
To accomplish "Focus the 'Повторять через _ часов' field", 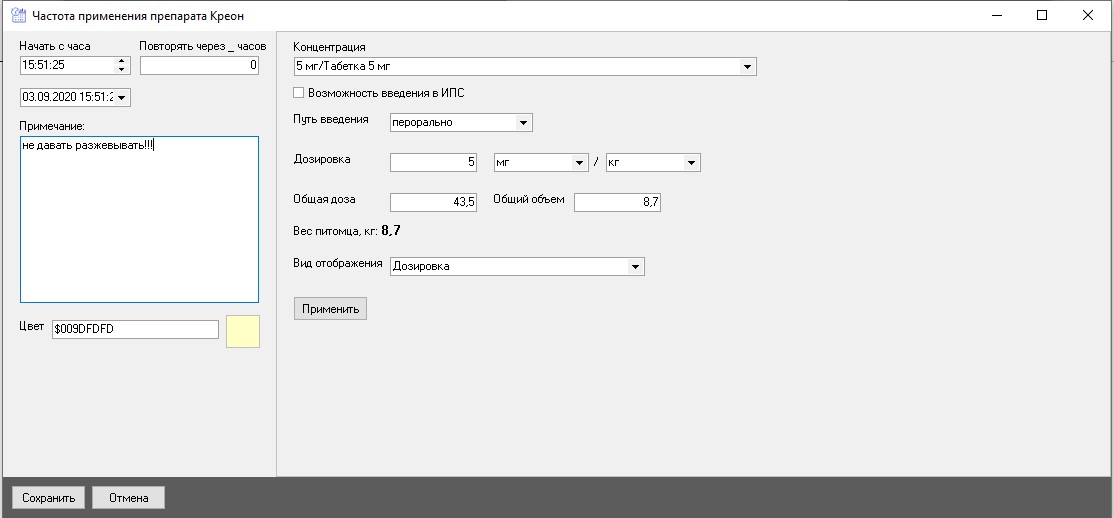I will tap(199, 66).
